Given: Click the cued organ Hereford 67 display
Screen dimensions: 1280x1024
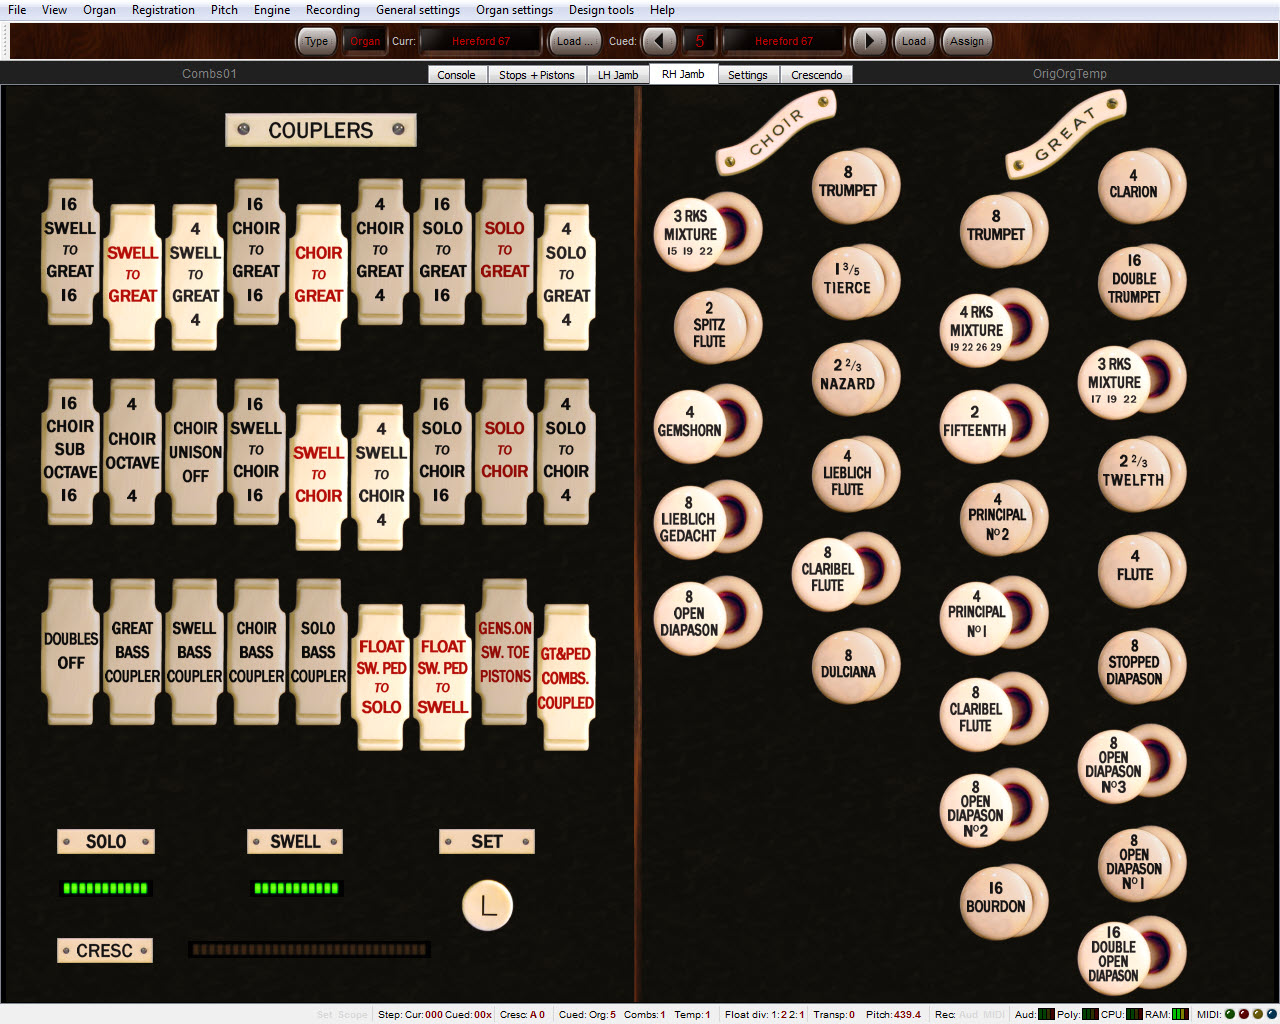Looking at the screenshot, I should click(783, 41).
